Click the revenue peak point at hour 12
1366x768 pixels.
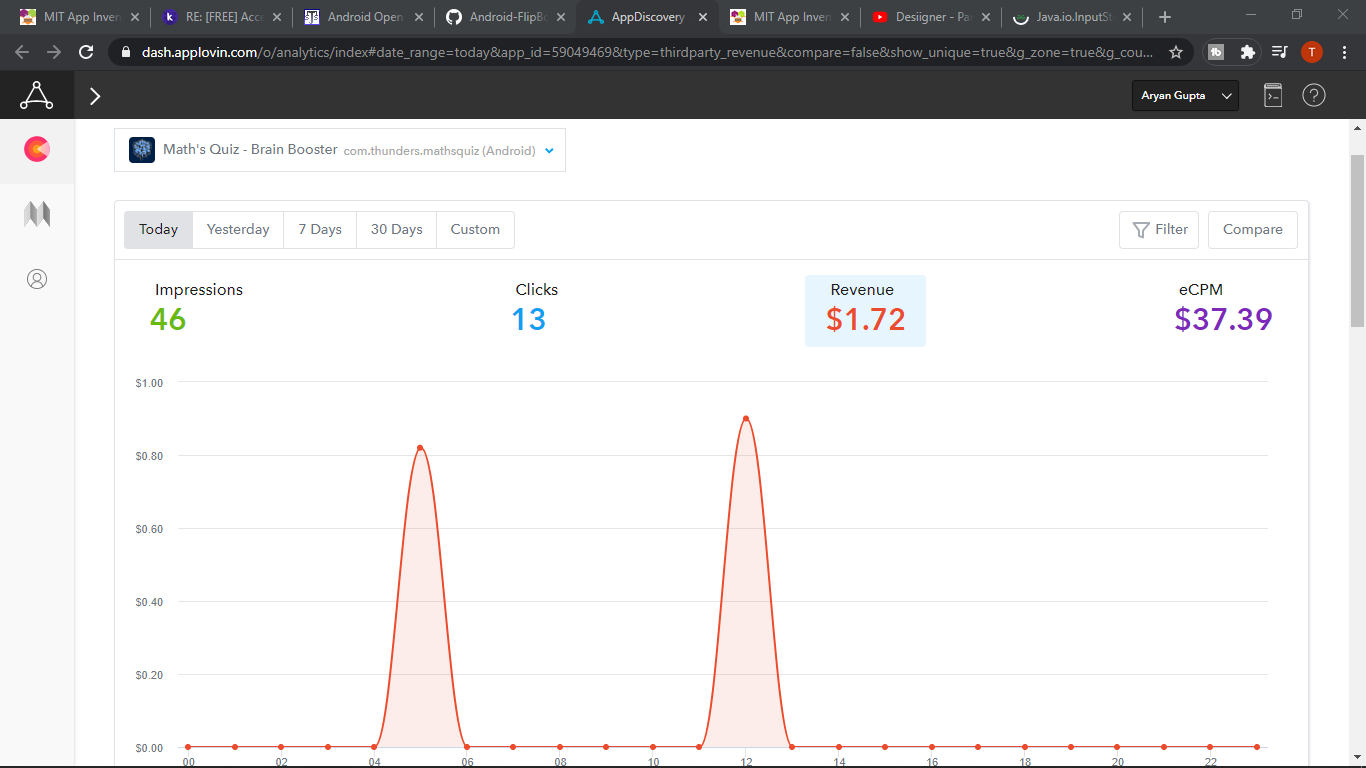coord(745,418)
